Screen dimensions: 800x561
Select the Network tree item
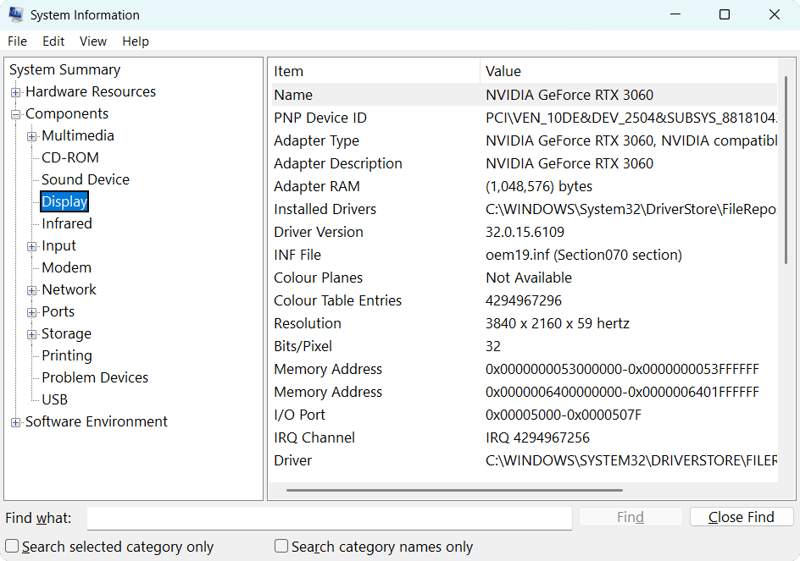click(69, 290)
